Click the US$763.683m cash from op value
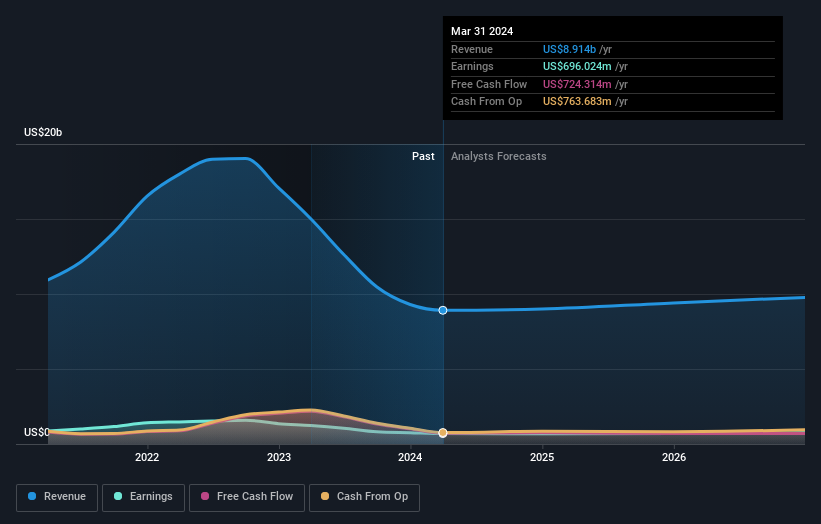The width and height of the screenshot is (821, 524). click(577, 102)
